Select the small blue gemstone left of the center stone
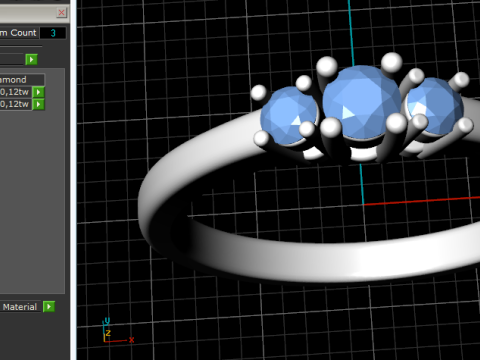This screenshot has height=360, width=480. pyautogui.click(x=288, y=115)
